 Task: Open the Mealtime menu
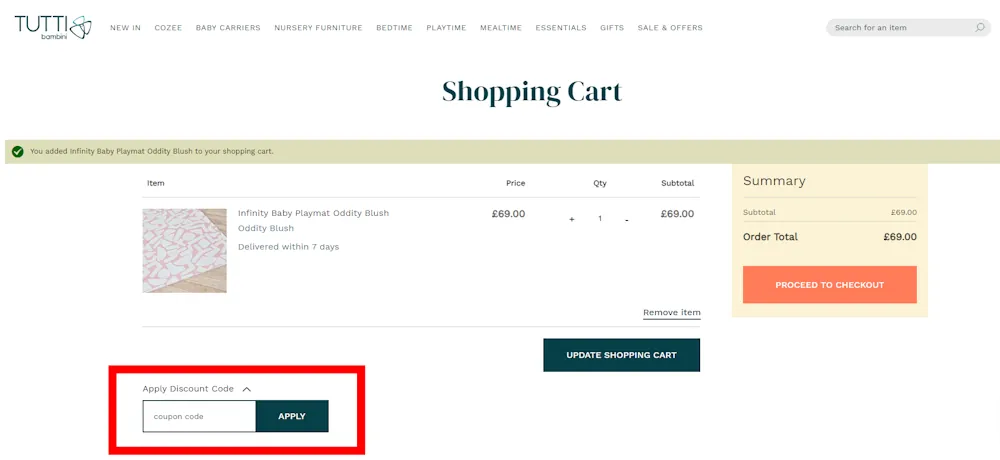click(x=501, y=27)
